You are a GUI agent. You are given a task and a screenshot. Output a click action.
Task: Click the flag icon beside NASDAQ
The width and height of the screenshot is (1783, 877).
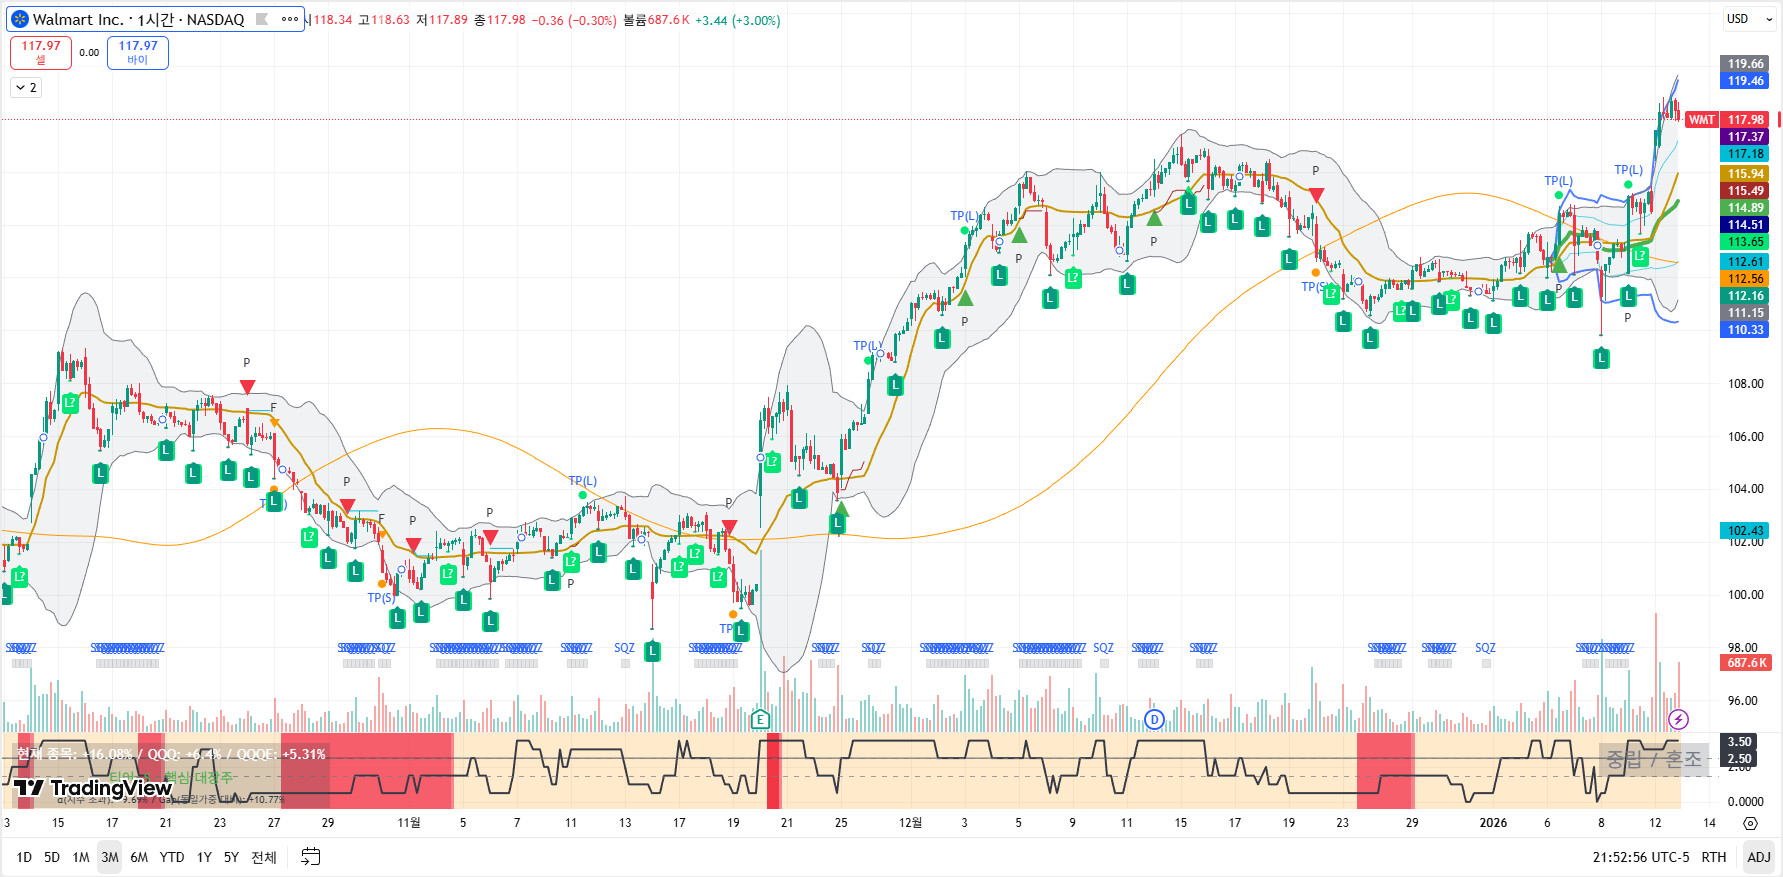262,19
